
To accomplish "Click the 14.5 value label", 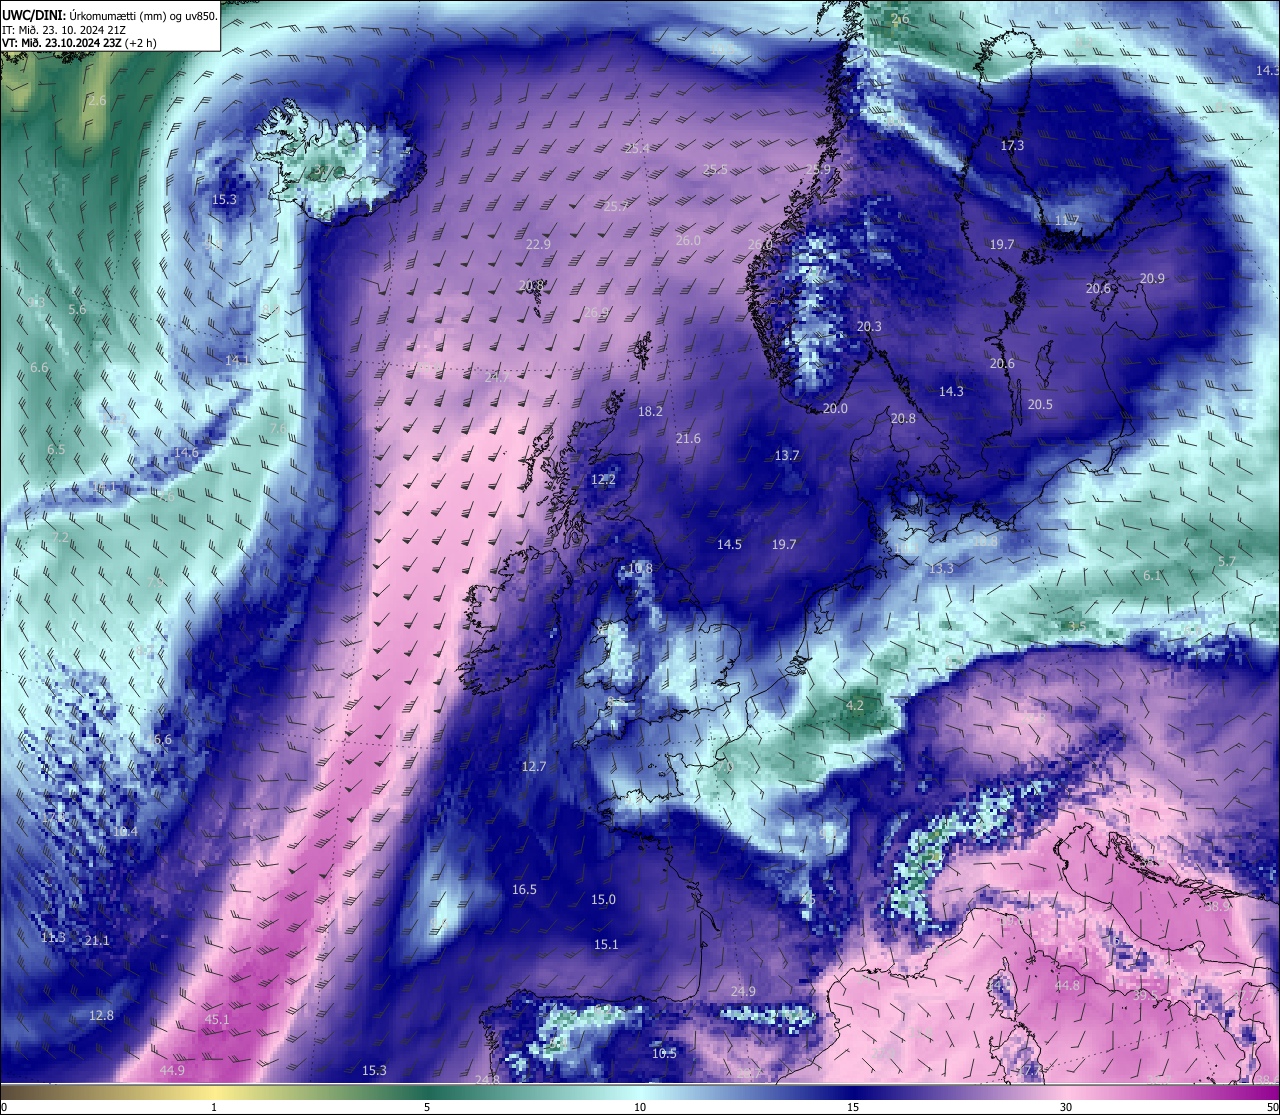I will click(x=729, y=545).
